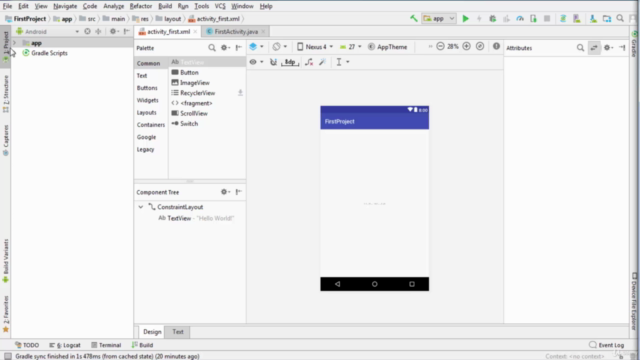Open the Project Structure icon
The width and height of the screenshot is (640, 360).
pos(607,18)
